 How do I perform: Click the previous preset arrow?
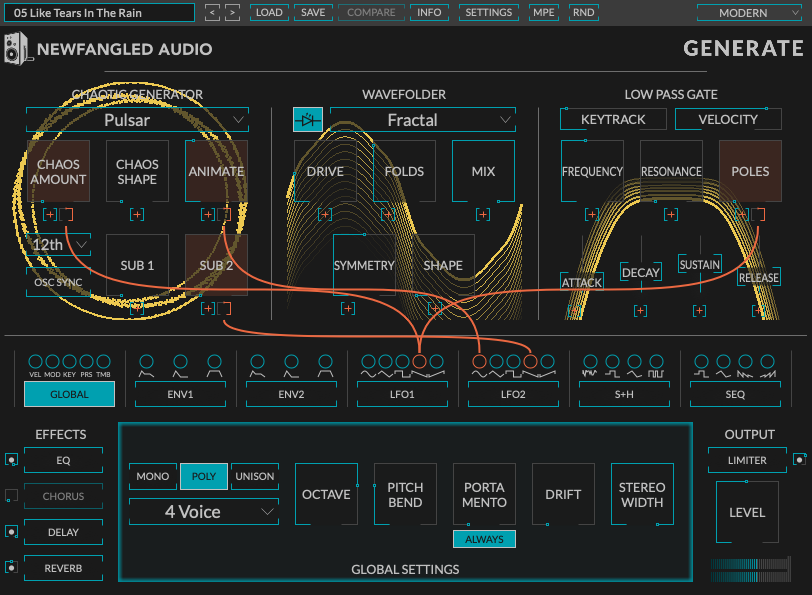tap(212, 13)
